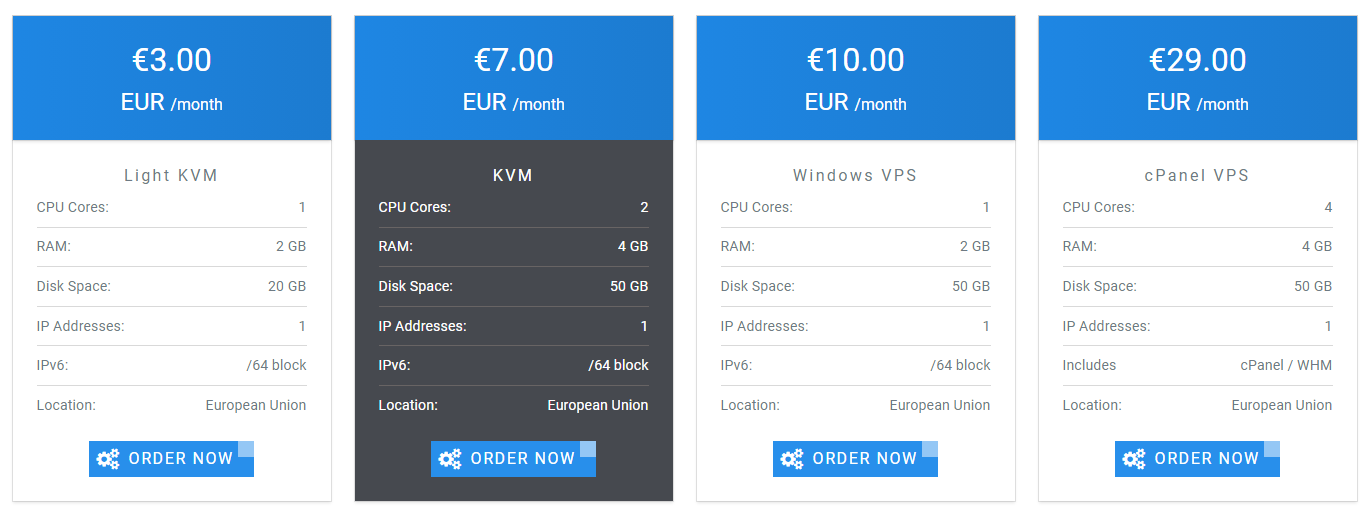The width and height of the screenshot is (1369, 514).
Task: Click the dark KVM plan title
Action: pos(513,175)
